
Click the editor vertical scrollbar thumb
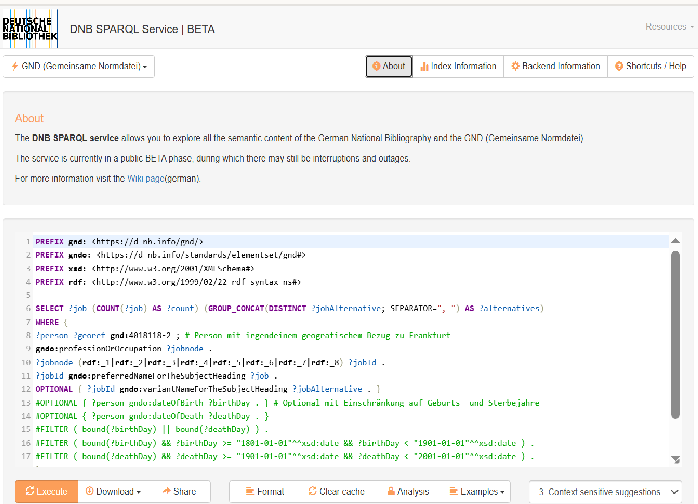click(x=675, y=335)
